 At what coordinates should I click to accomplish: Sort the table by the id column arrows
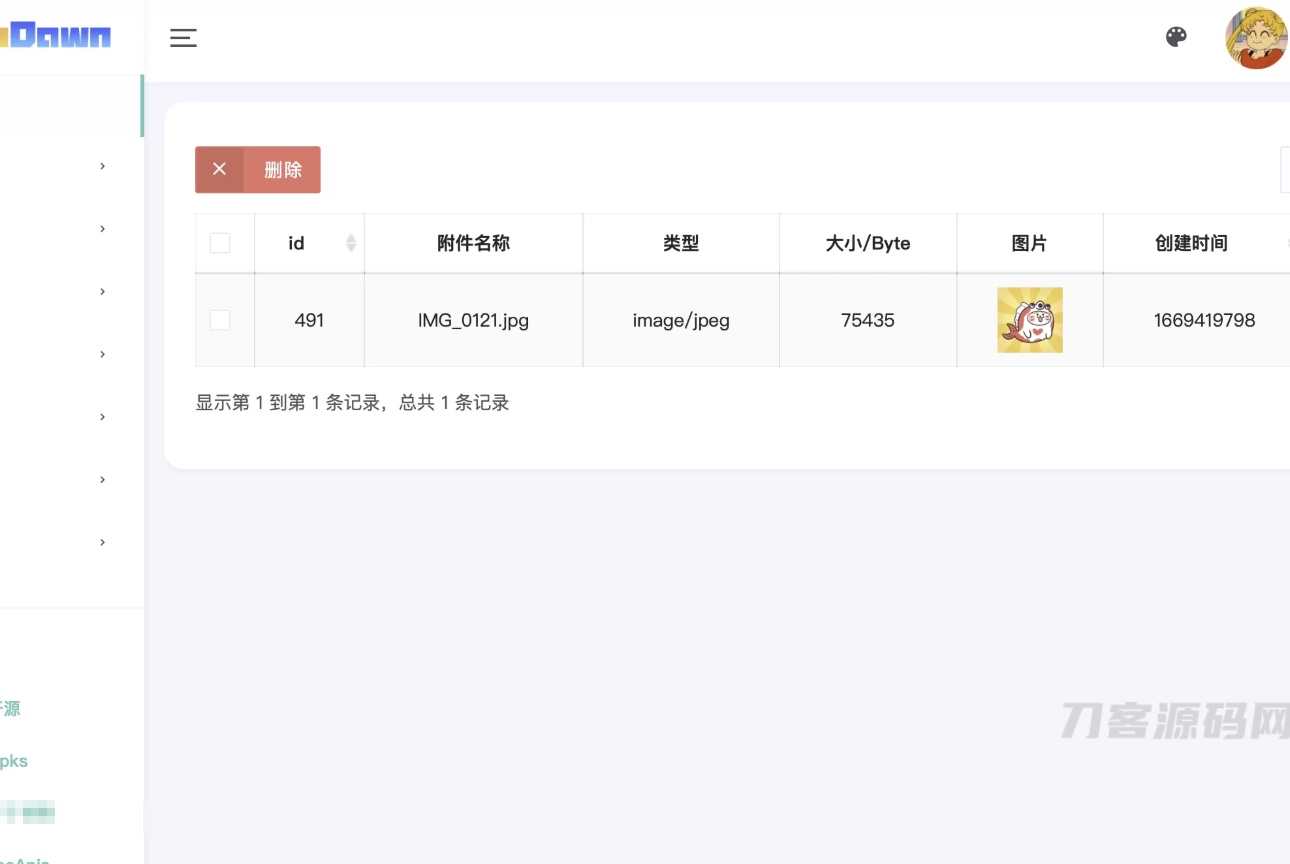[351, 243]
